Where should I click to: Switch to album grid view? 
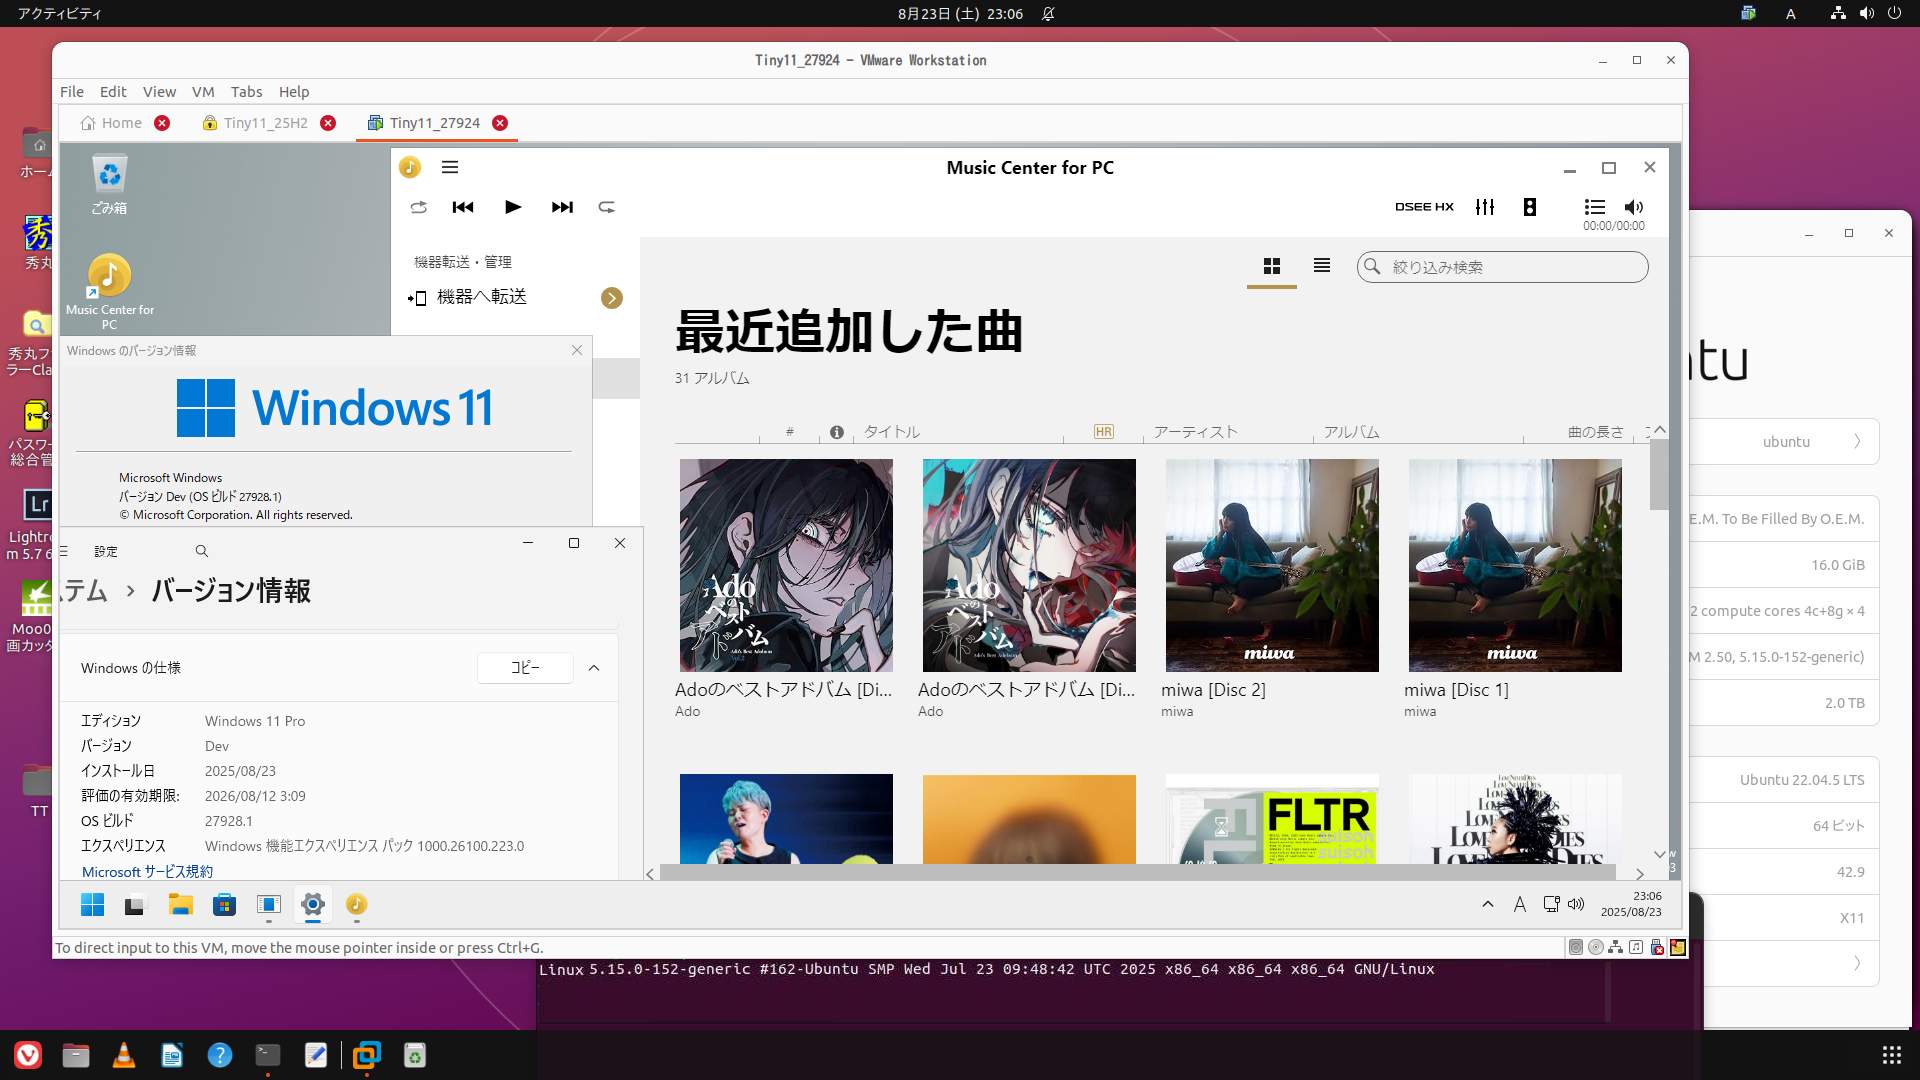point(1272,266)
